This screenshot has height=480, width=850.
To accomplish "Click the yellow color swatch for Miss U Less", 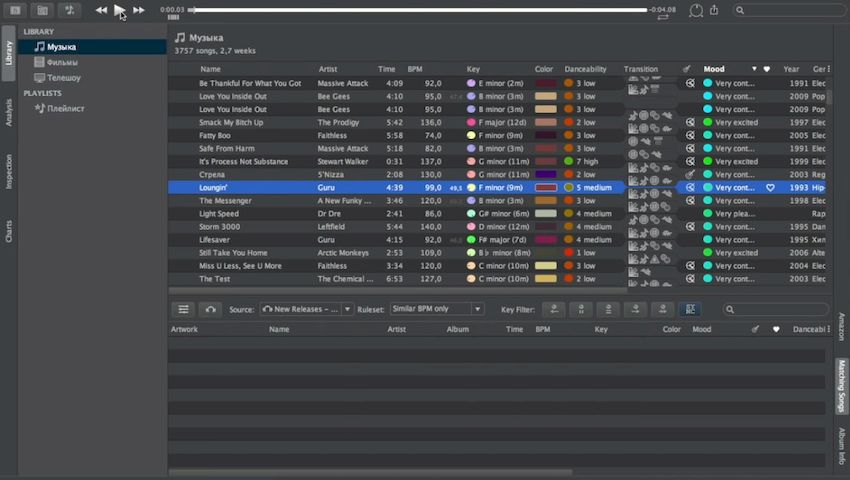I will click(x=546, y=266).
